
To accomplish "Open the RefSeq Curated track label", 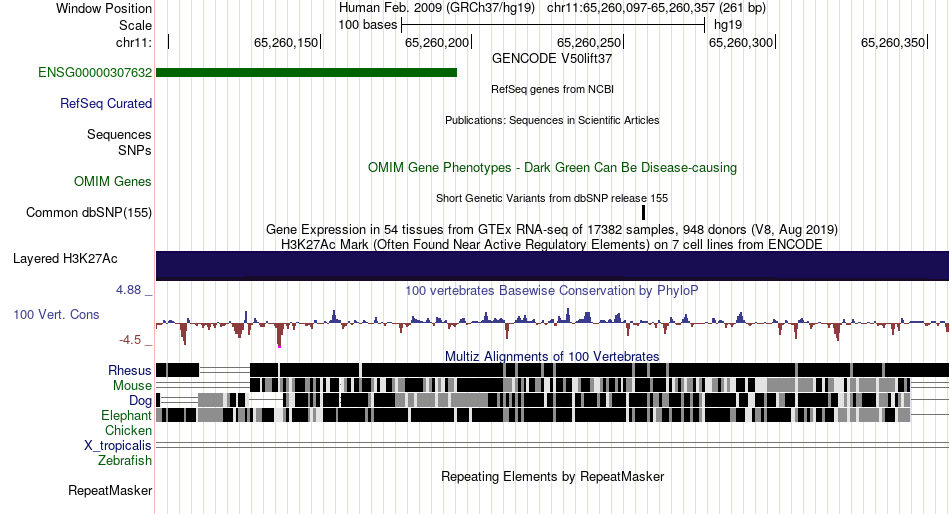I will 106,104.
